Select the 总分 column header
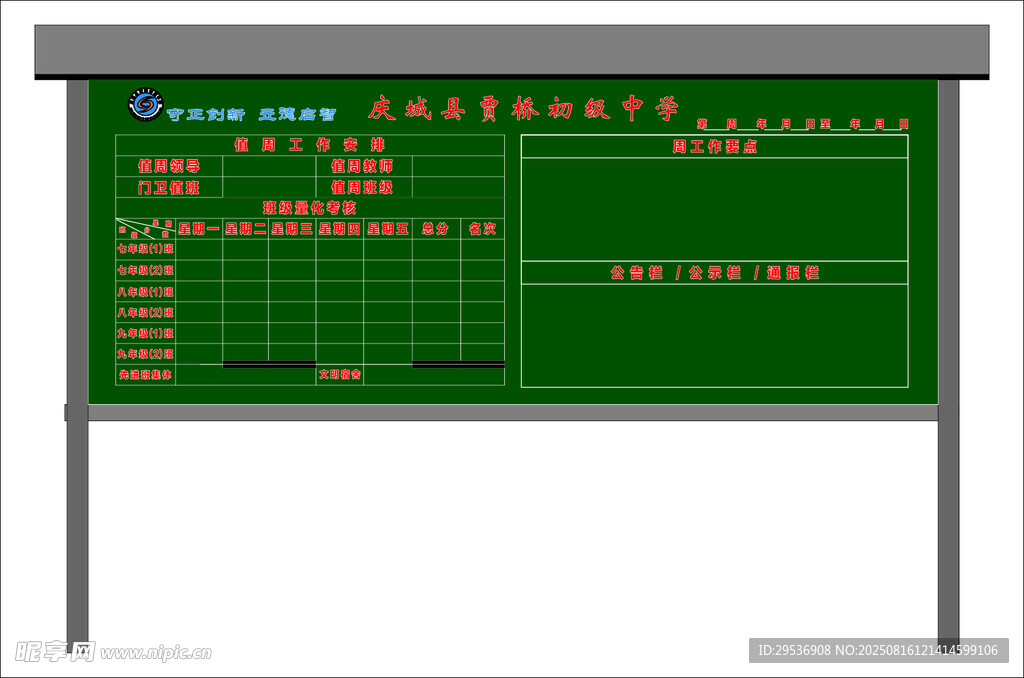The image size is (1024, 678). click(x=435, y=228)
